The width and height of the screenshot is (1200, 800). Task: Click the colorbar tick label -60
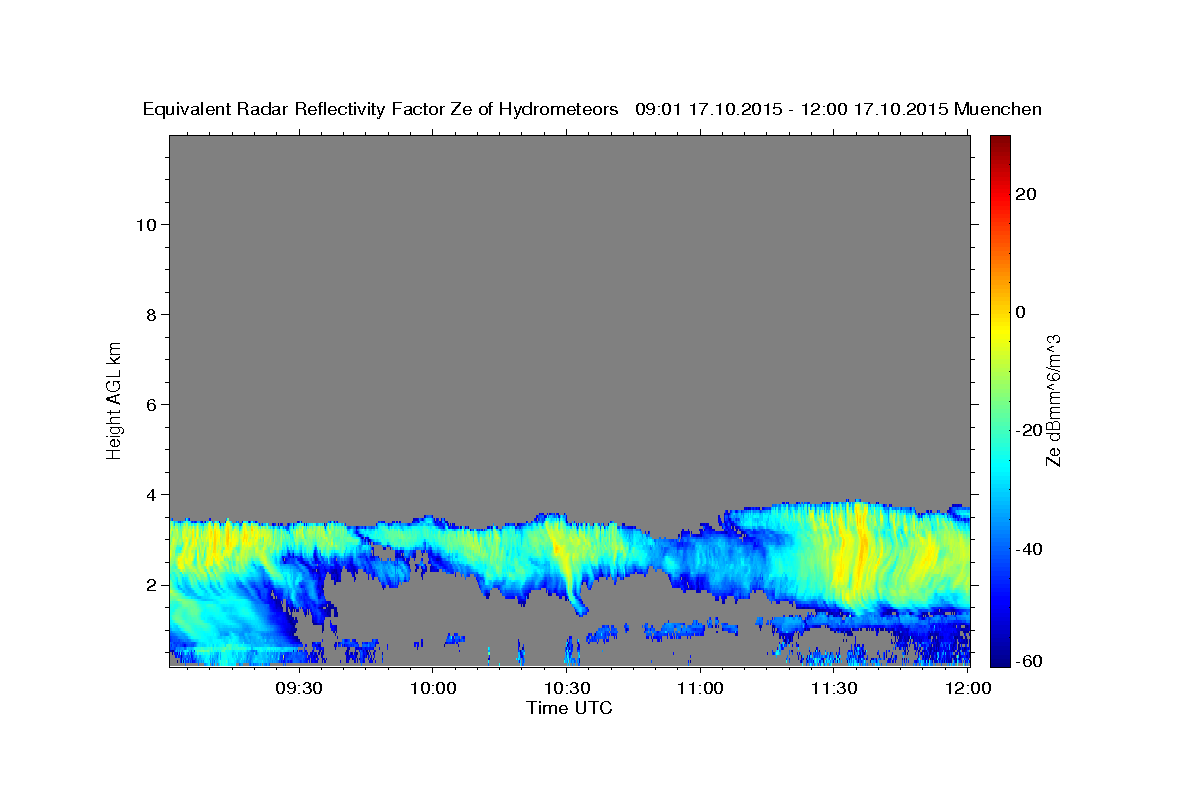click(1028, 661)
